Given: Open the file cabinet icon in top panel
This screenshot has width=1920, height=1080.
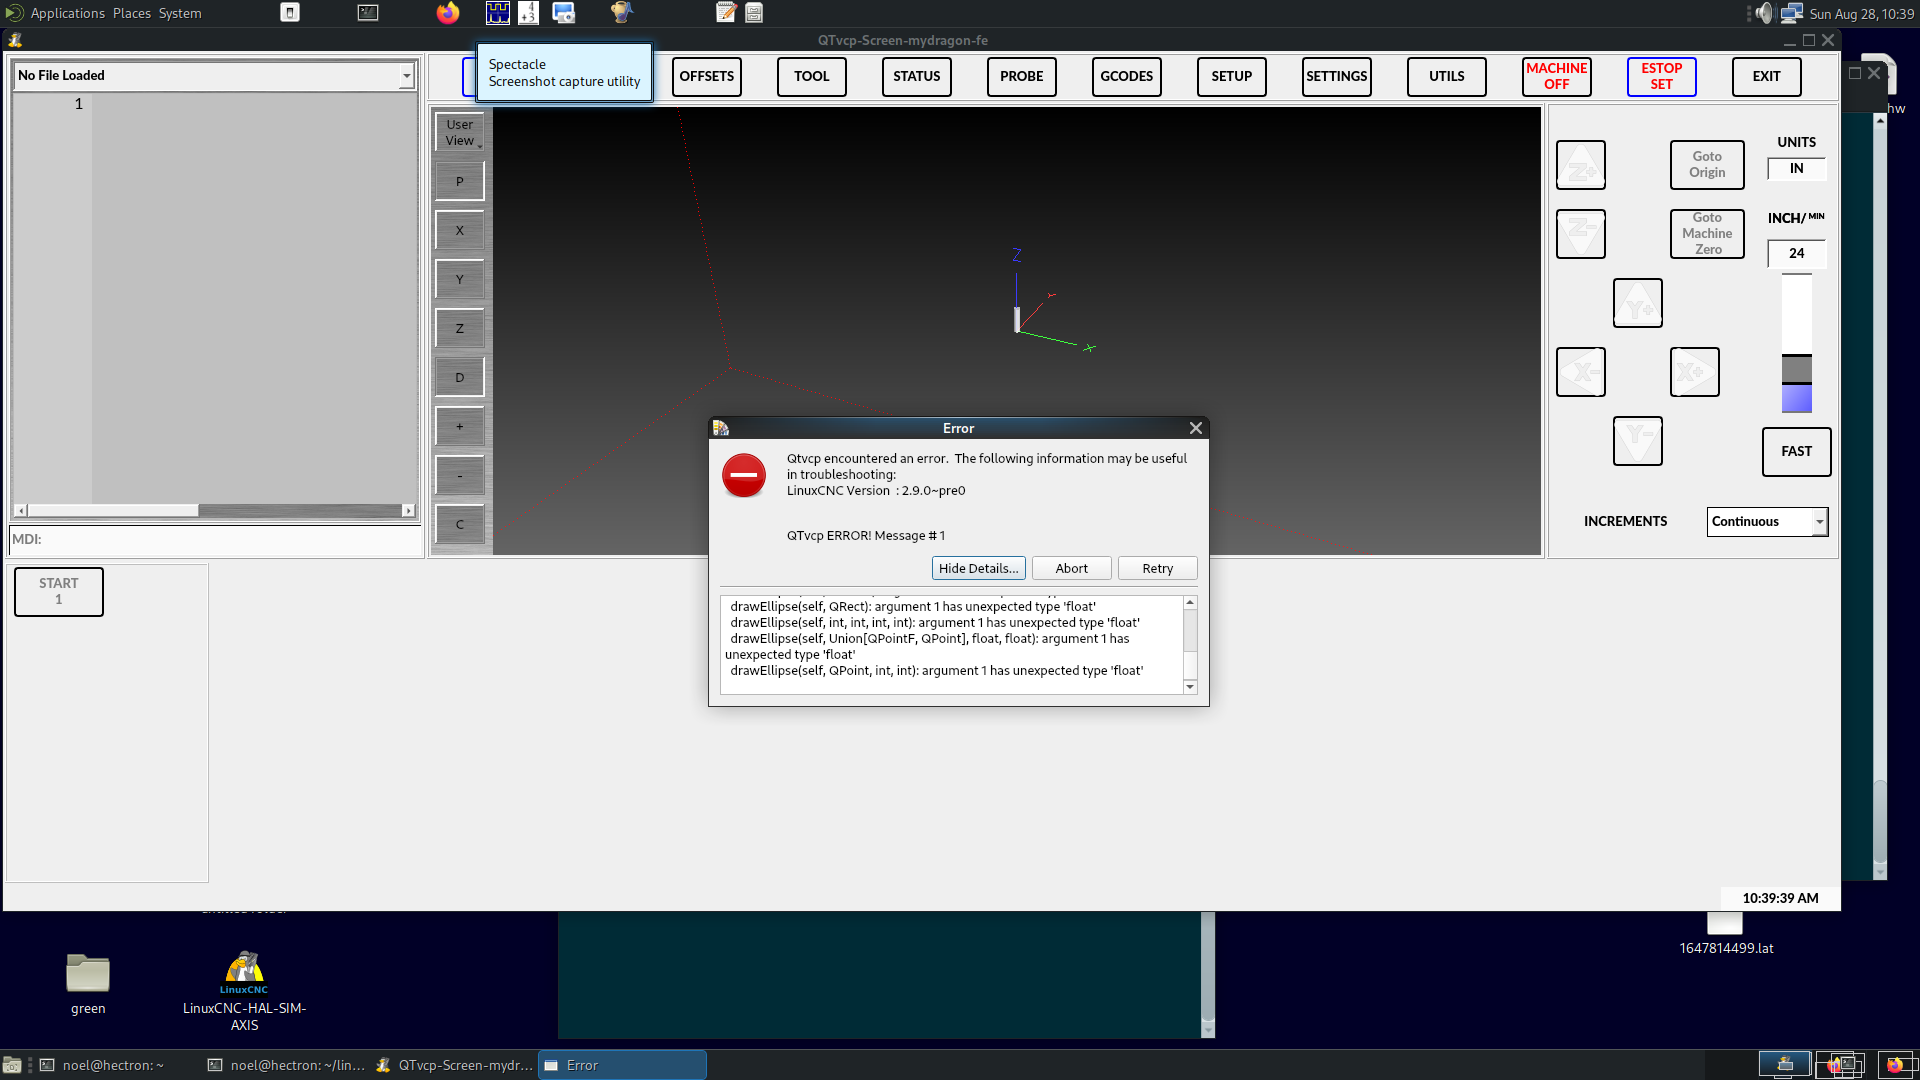Looking at the screenshot, I should pos(754,13).
